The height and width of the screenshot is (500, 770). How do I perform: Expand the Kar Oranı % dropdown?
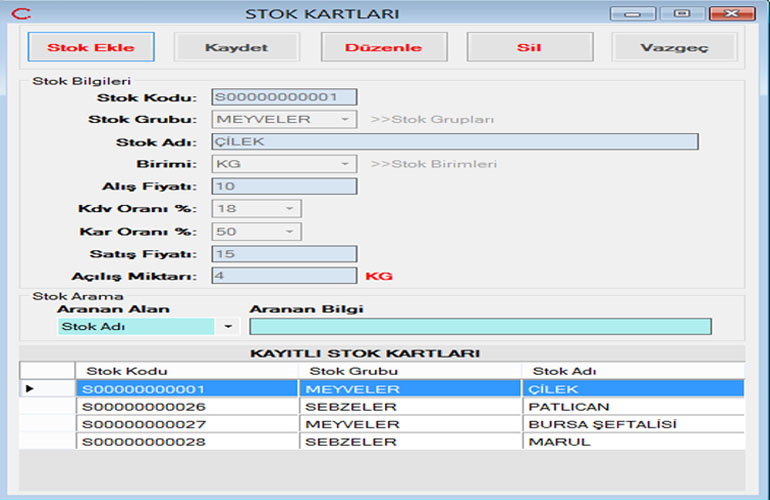pyautogui.click(x=290, y=231)
